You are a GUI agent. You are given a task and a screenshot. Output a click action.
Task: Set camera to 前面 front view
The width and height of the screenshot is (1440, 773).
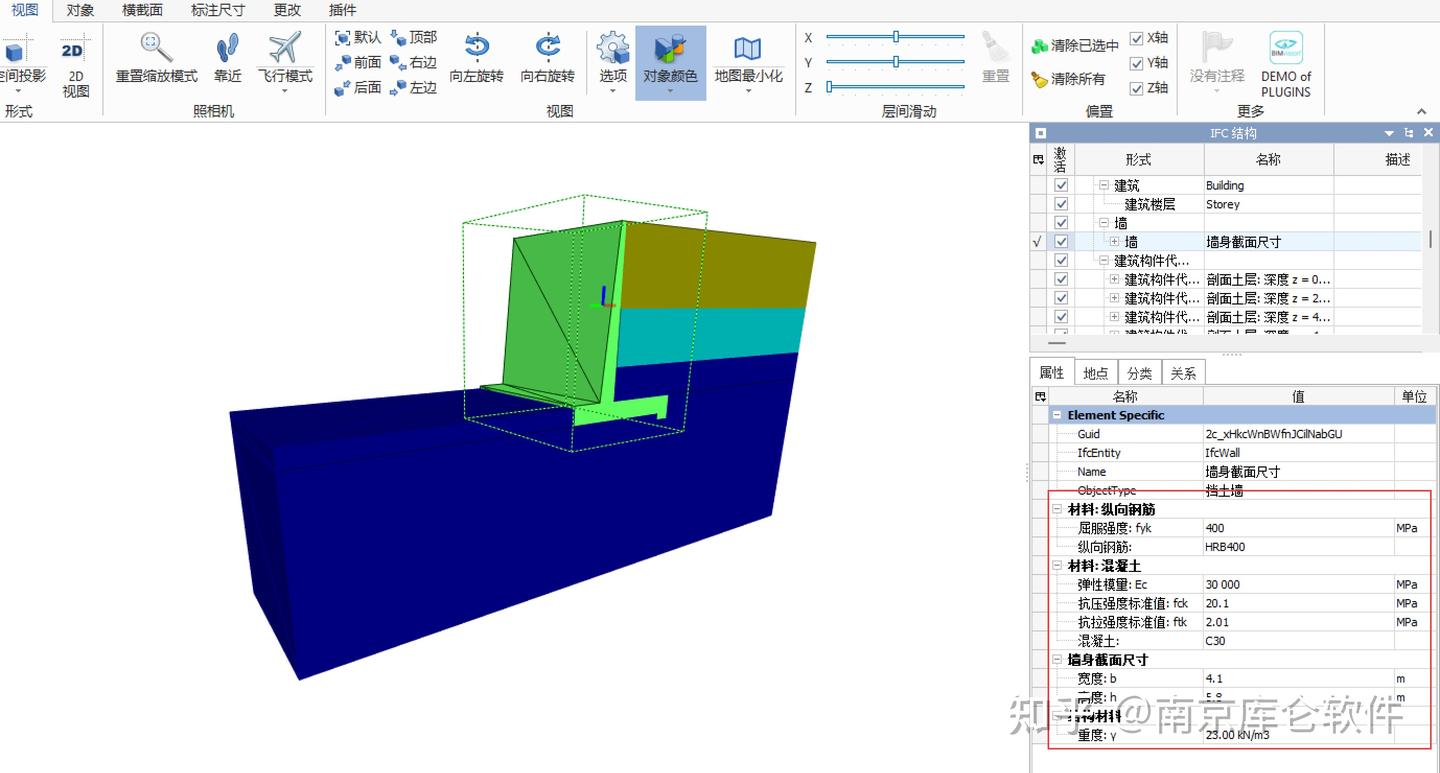coord(358,62)
